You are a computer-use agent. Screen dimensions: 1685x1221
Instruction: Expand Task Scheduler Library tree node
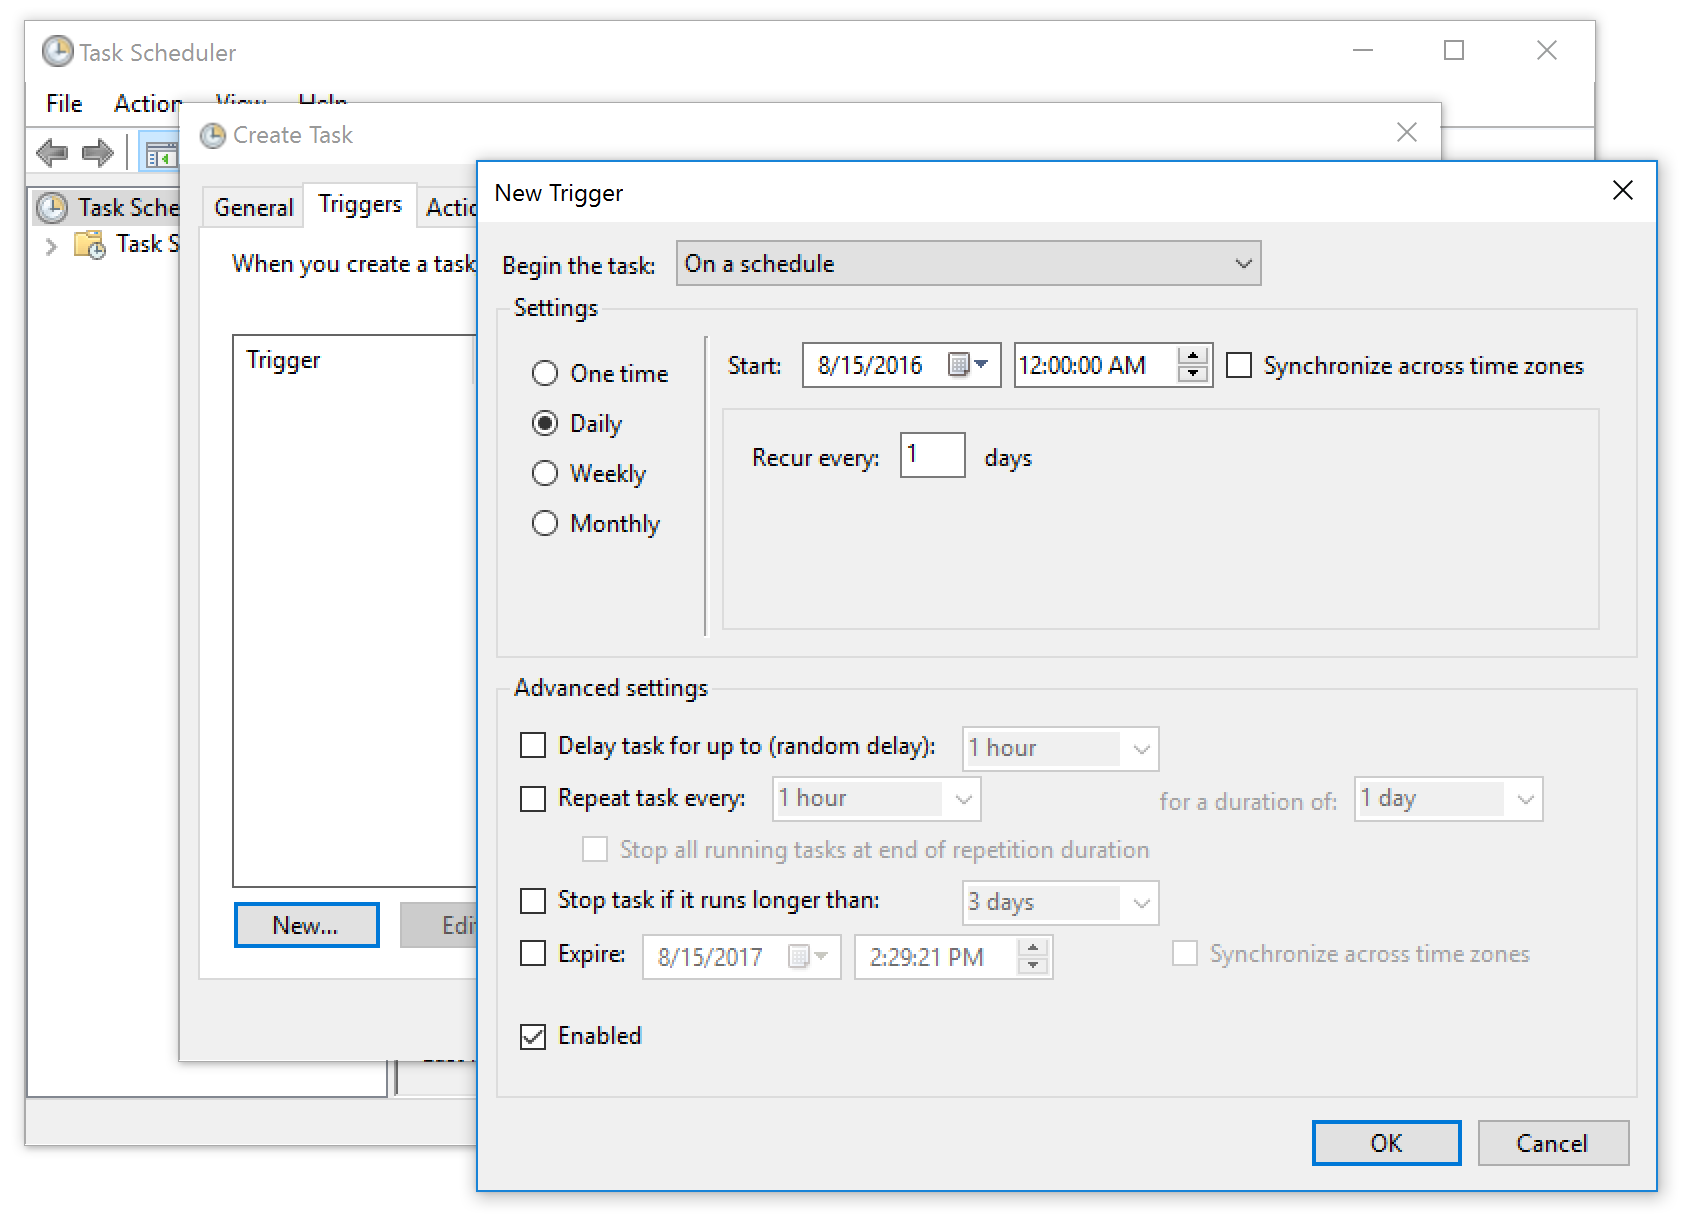point(52,246)
